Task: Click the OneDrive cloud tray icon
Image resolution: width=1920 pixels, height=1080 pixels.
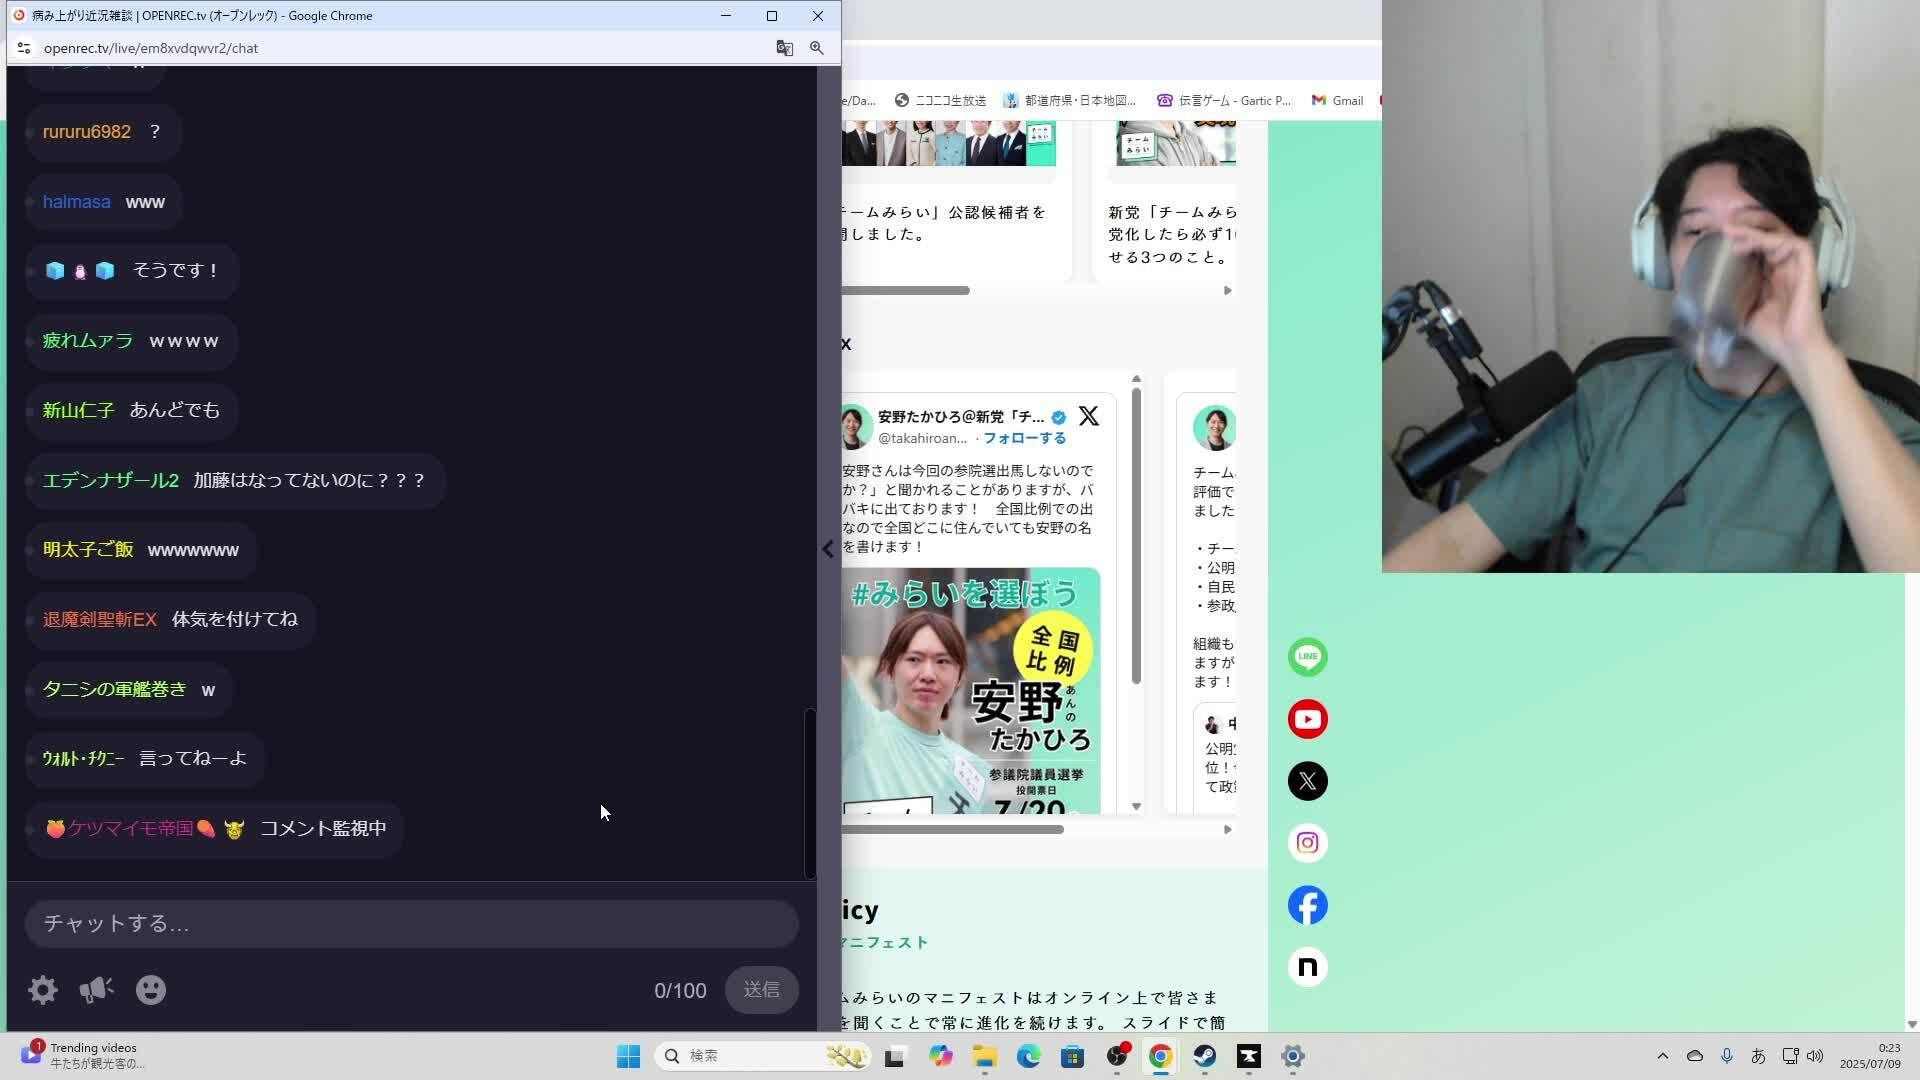Action: click(x=1695, y=1056)
